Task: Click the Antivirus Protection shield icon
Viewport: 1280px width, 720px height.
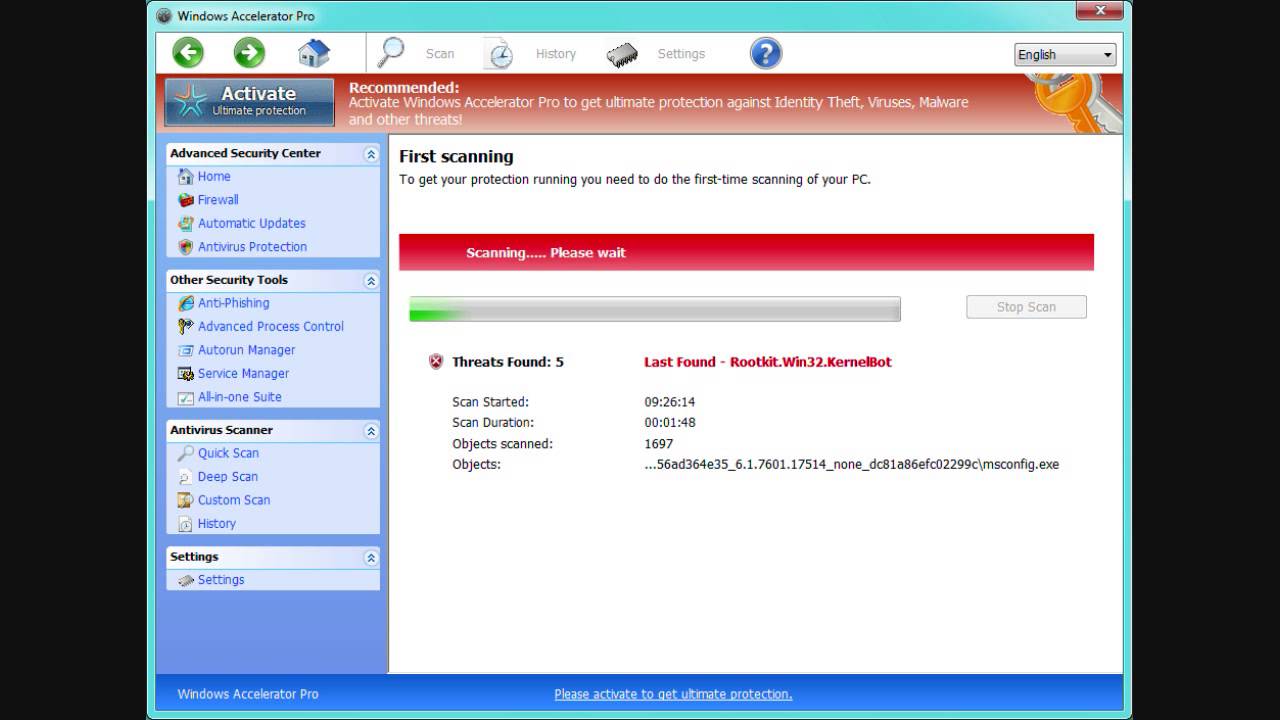Action: pyautogui.click(x=185, y=247)
